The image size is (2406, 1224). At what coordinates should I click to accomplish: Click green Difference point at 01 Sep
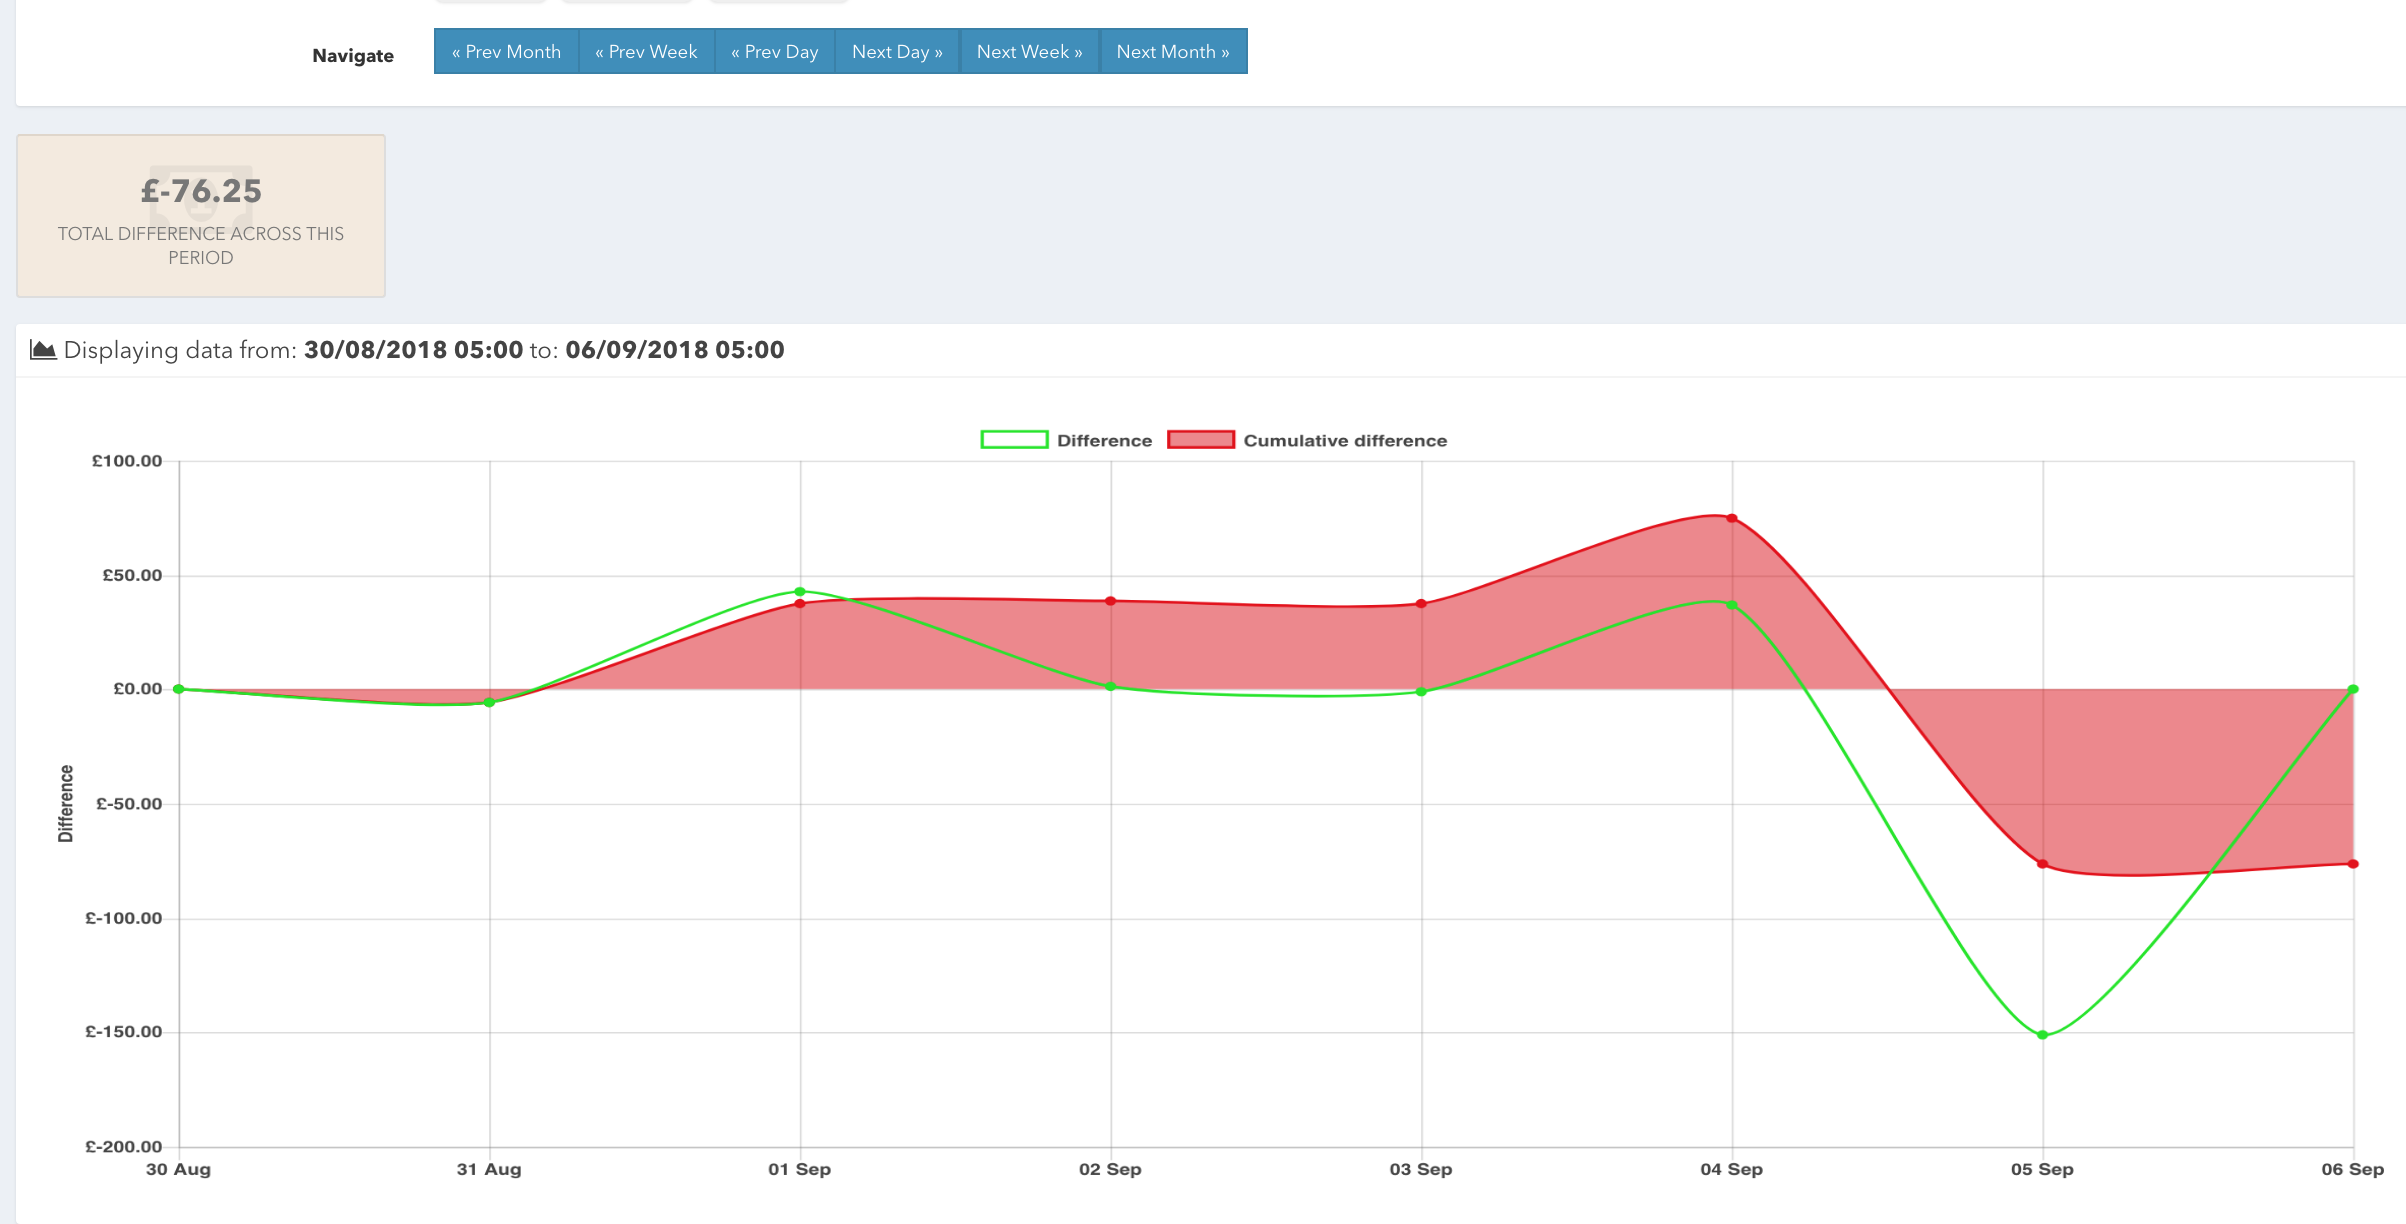tap(800, 592)
